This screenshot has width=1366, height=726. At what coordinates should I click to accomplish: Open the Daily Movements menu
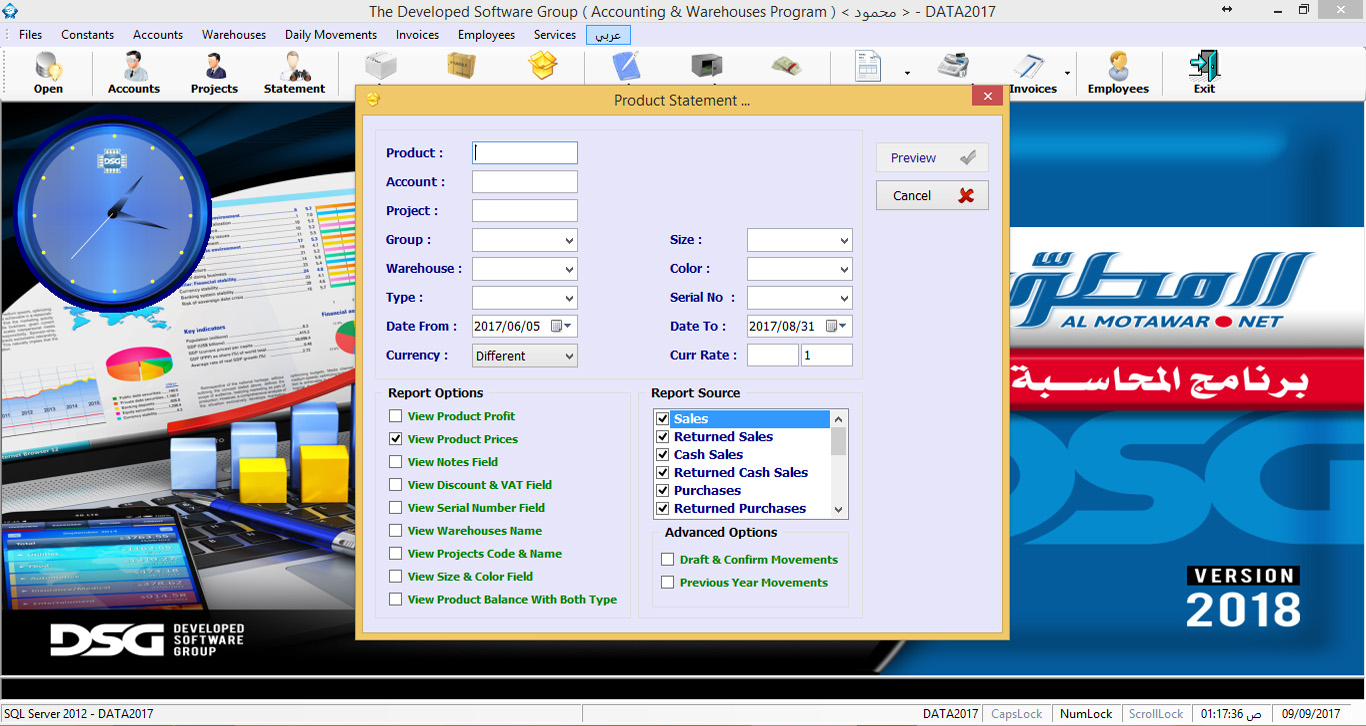pyautogui.click(x=331, y=35)
